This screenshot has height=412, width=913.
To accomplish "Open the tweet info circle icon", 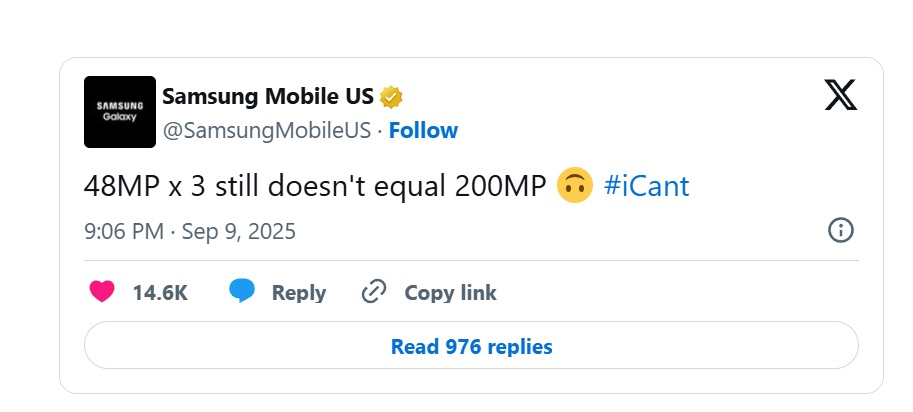I will click(841, 230).
